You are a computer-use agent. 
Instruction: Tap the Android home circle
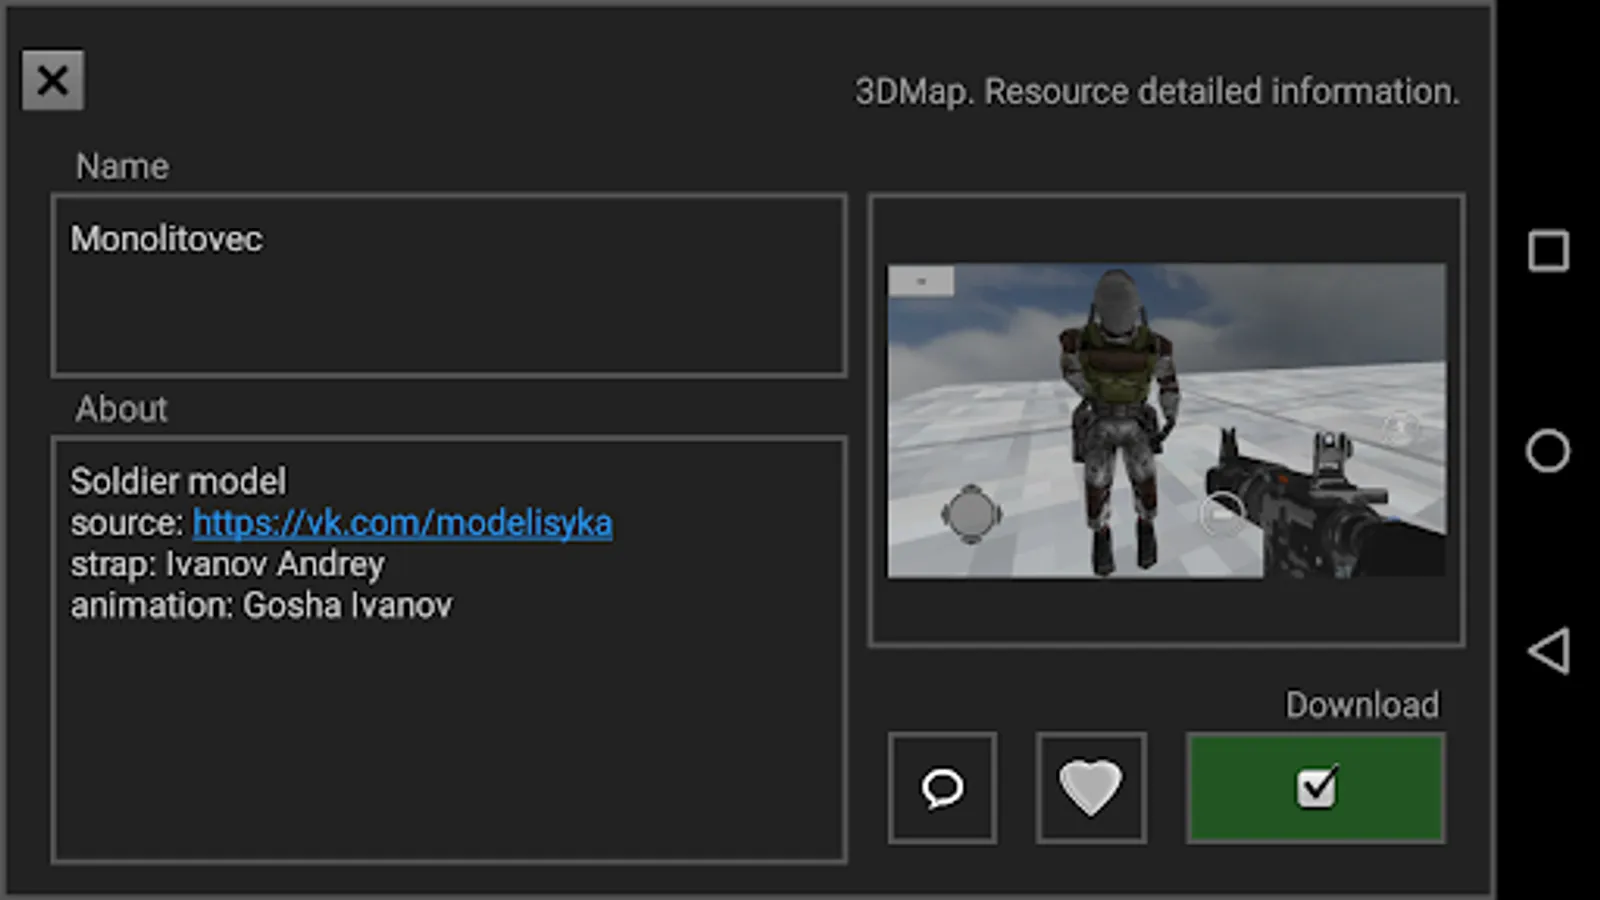click(1548, 451)
